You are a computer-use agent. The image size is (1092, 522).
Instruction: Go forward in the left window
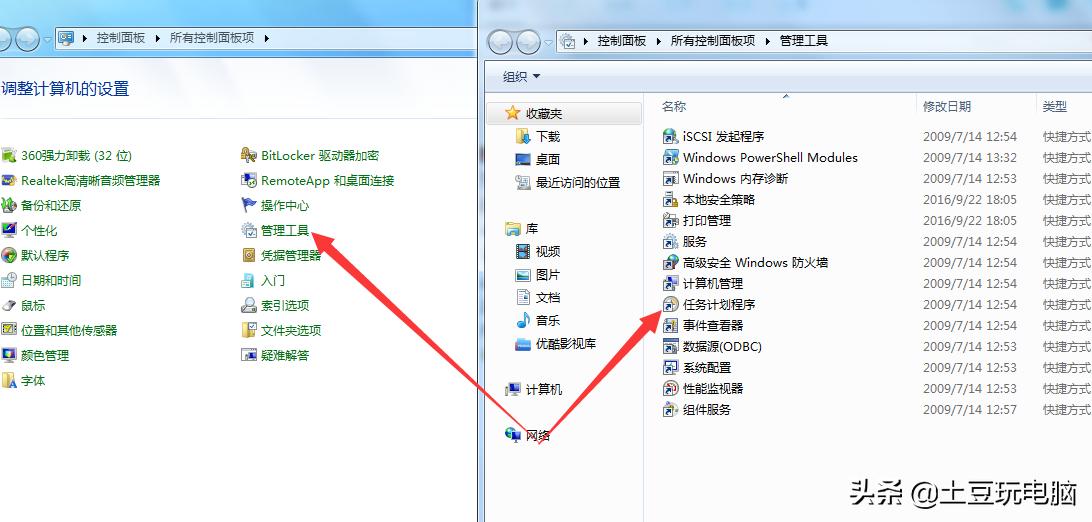pyautogui.click(x=27, y=39)
